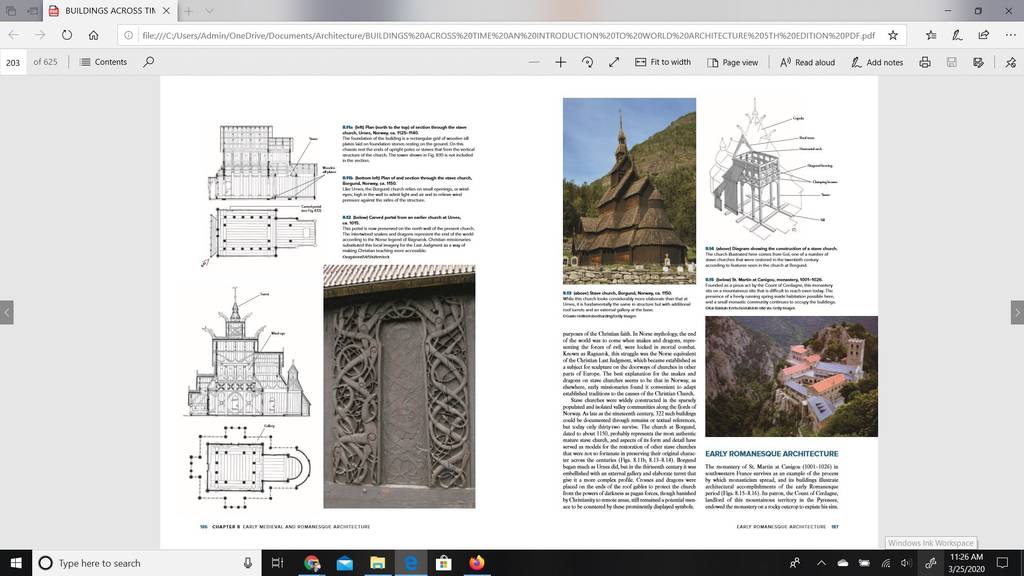Open the PDF Contents panel
The width and height of the screenshot is (1024, 576).
(x=103, y=62)
